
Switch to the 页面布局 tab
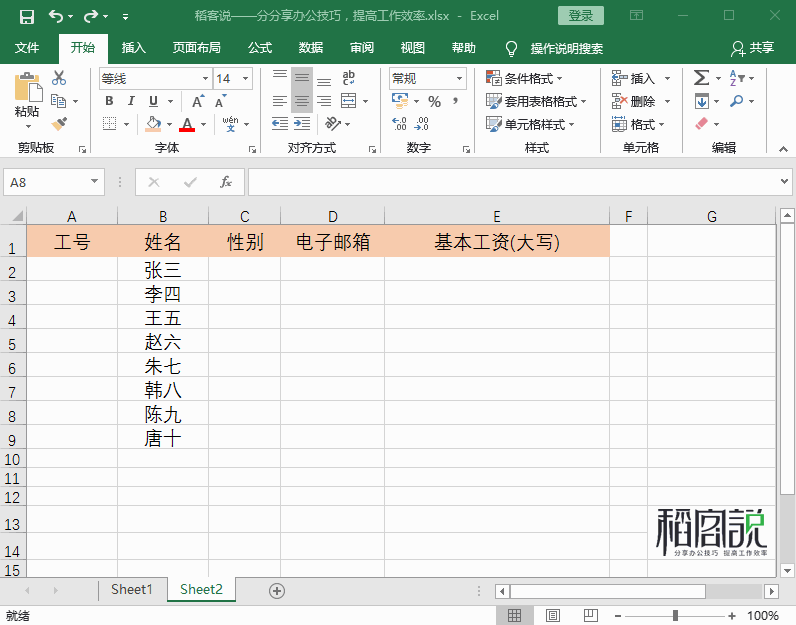pyautogui.click(x=196, y=48)
